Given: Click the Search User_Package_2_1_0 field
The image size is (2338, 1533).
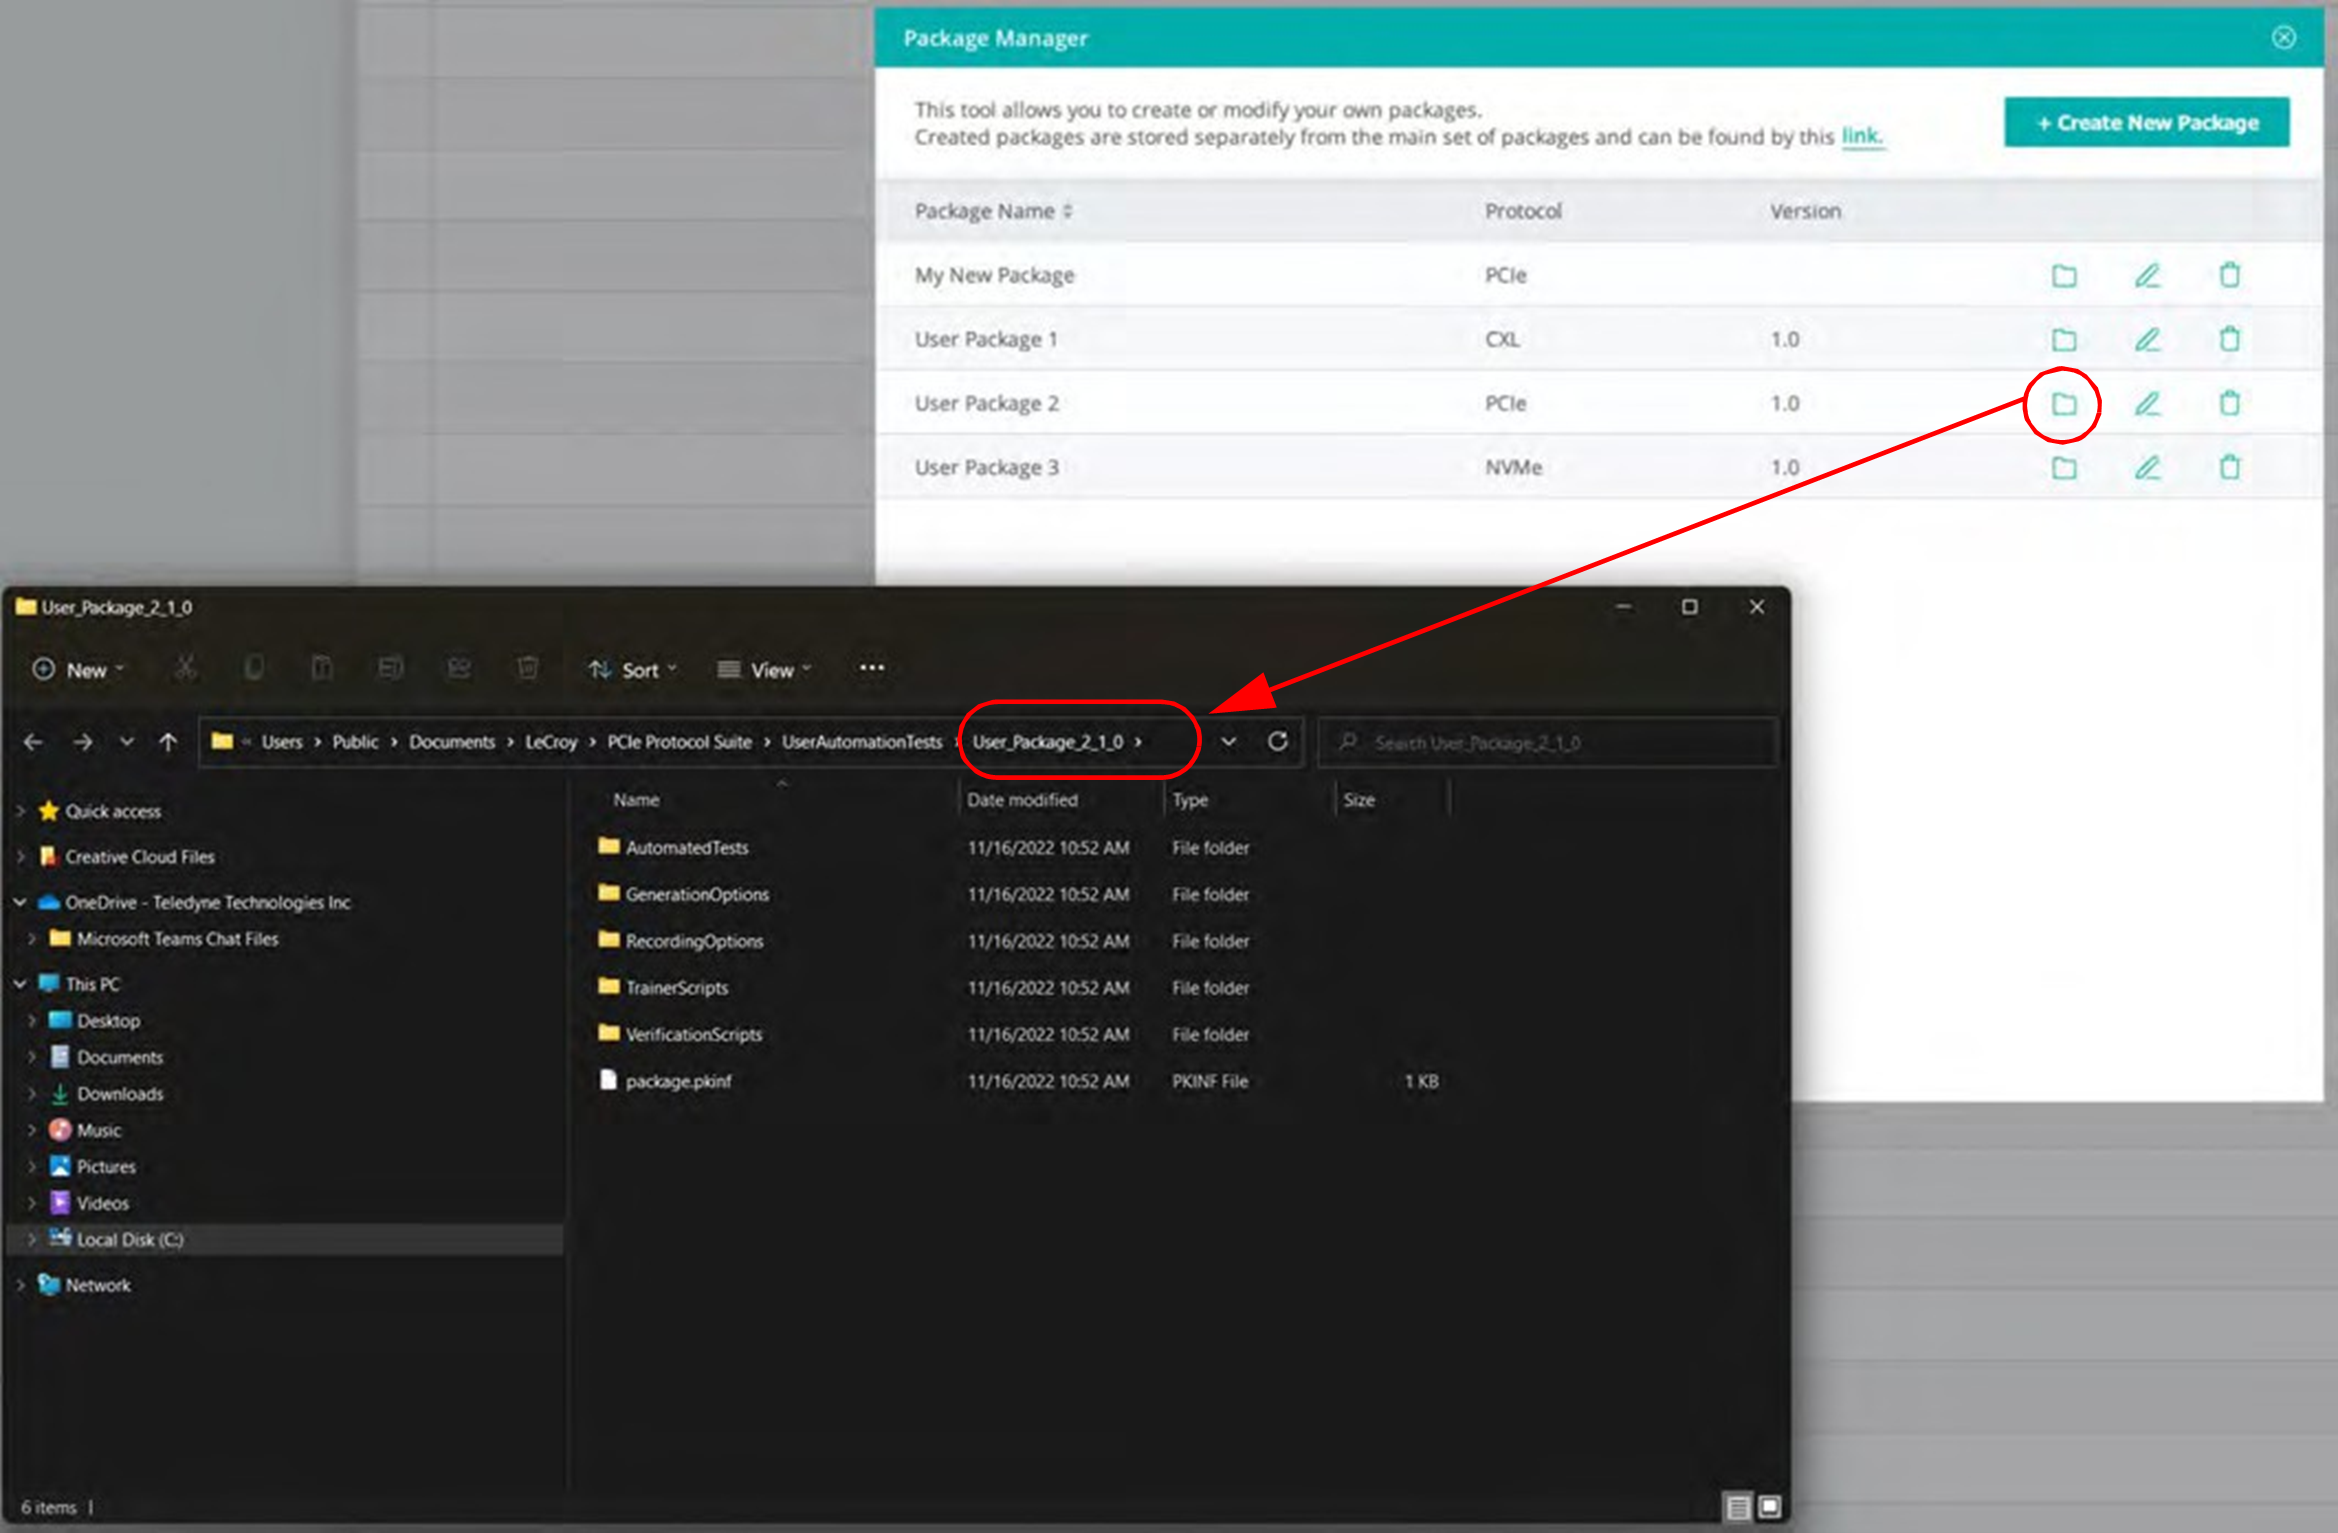Looking at the screenshot, I should 1547,743.
